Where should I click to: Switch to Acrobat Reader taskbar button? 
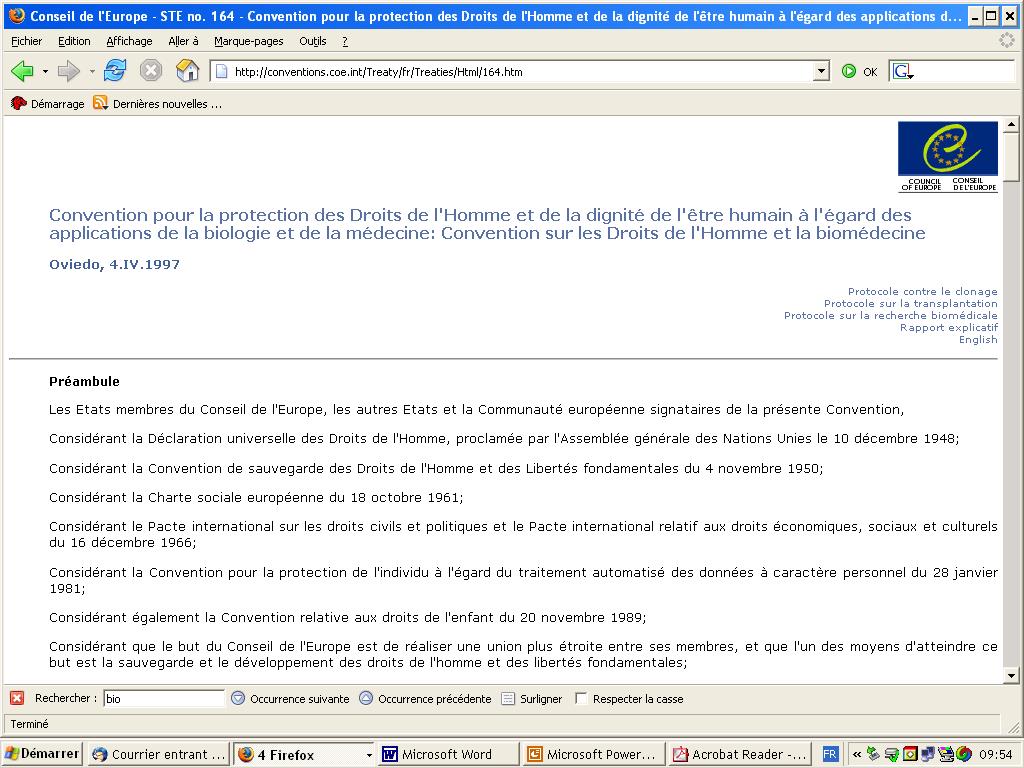(x=739, y=754)
